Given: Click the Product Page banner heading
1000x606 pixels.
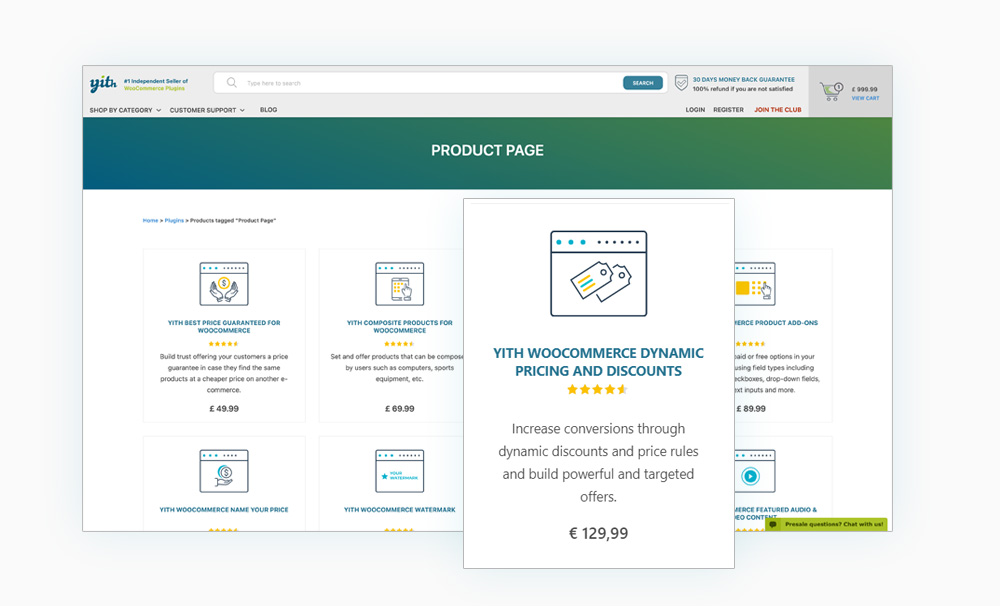Looking at the screenshot, I should pos(487,151).
